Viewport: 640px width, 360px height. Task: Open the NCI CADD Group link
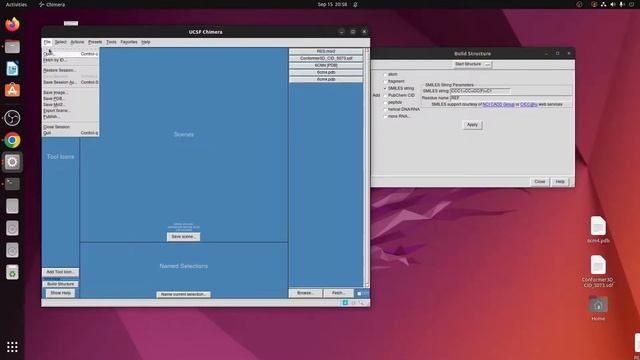(498, 104)
